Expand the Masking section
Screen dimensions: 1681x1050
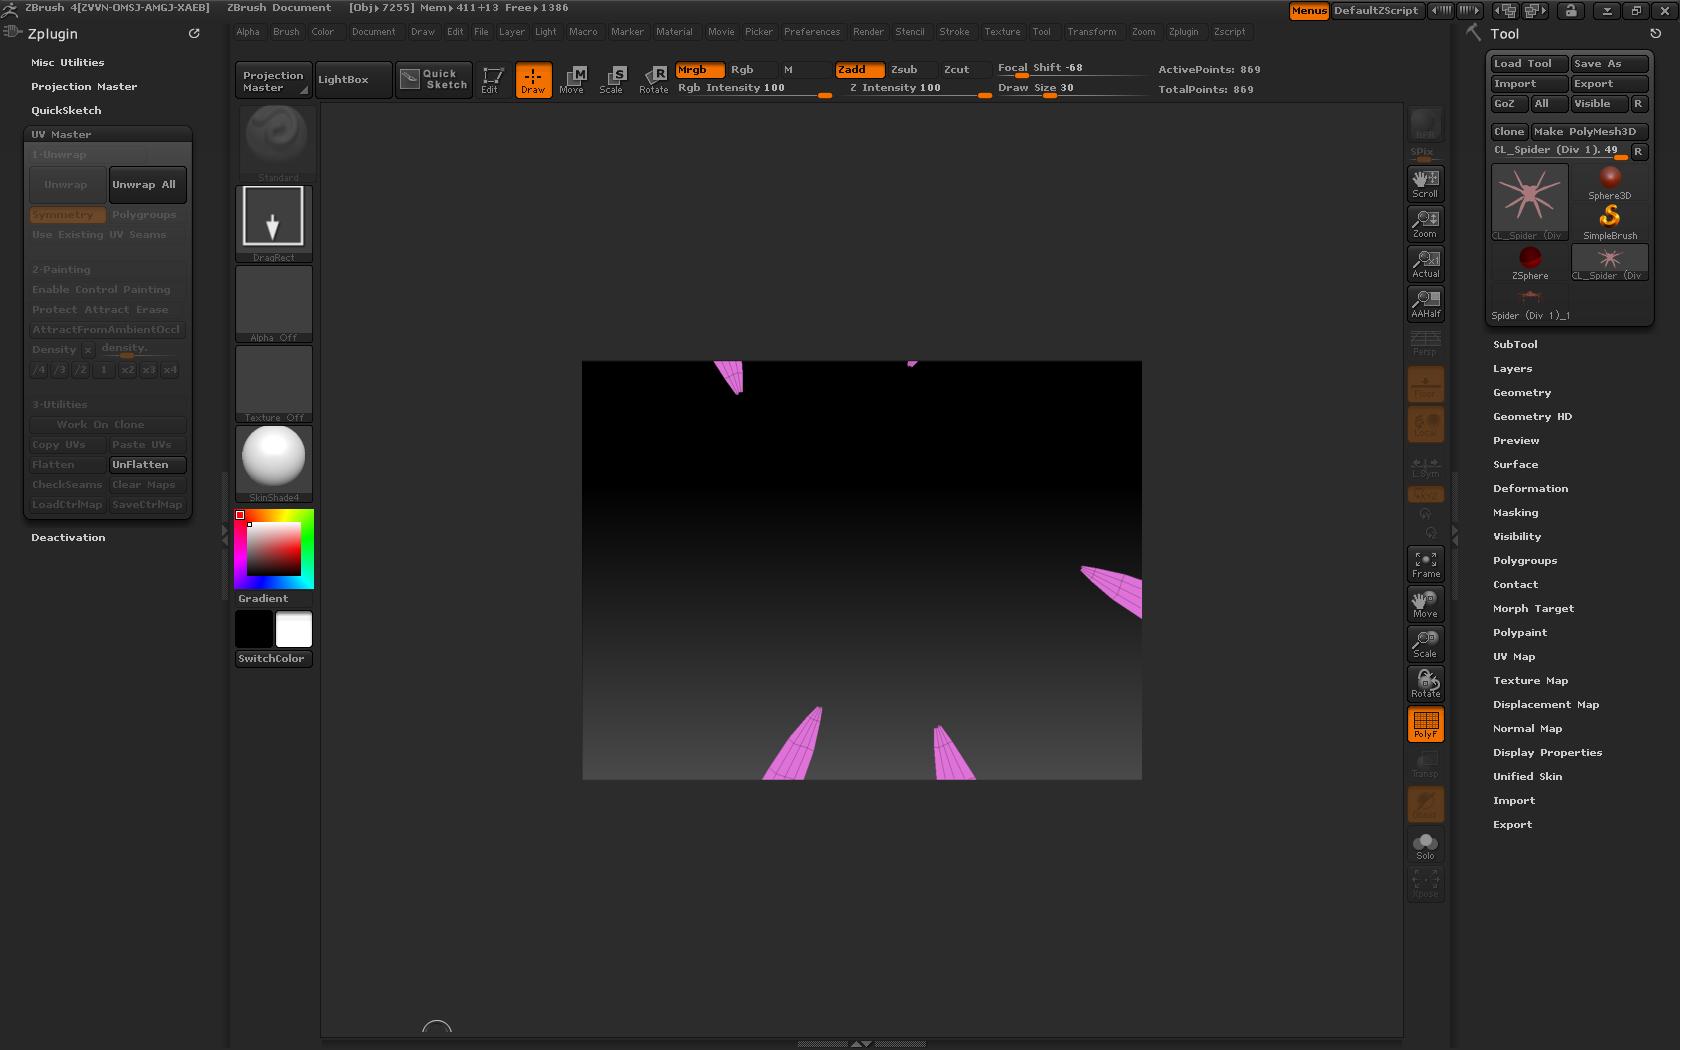[1515, 512]
